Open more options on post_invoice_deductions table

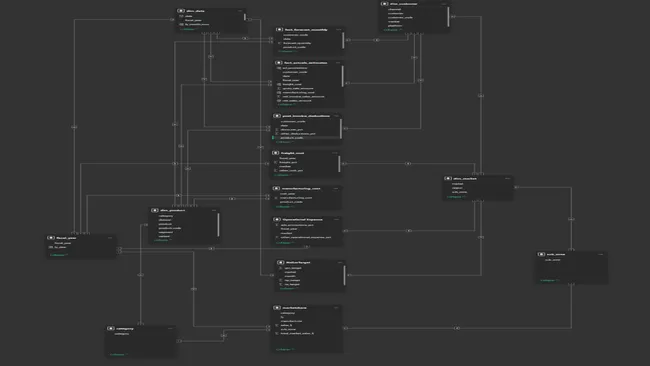pos(336,116)
